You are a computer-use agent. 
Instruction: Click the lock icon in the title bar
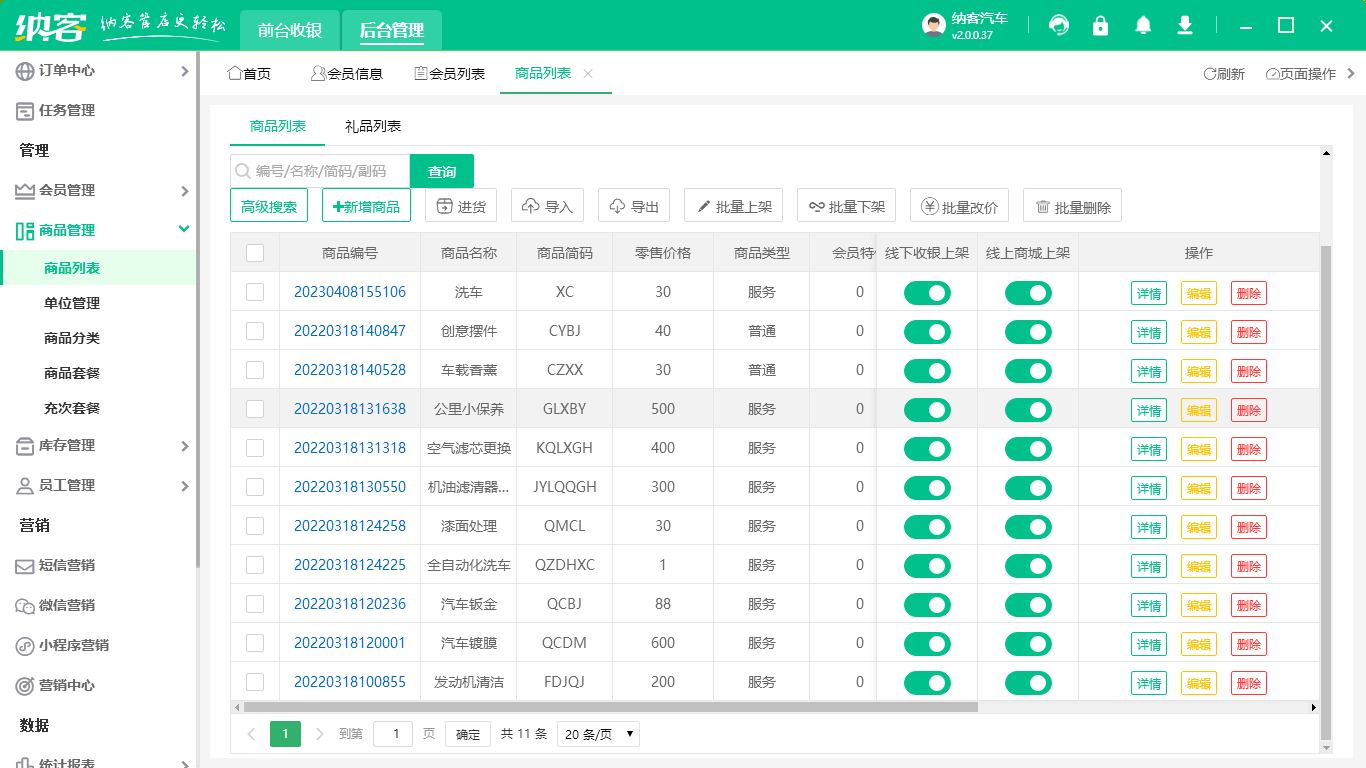point(1100,25)
